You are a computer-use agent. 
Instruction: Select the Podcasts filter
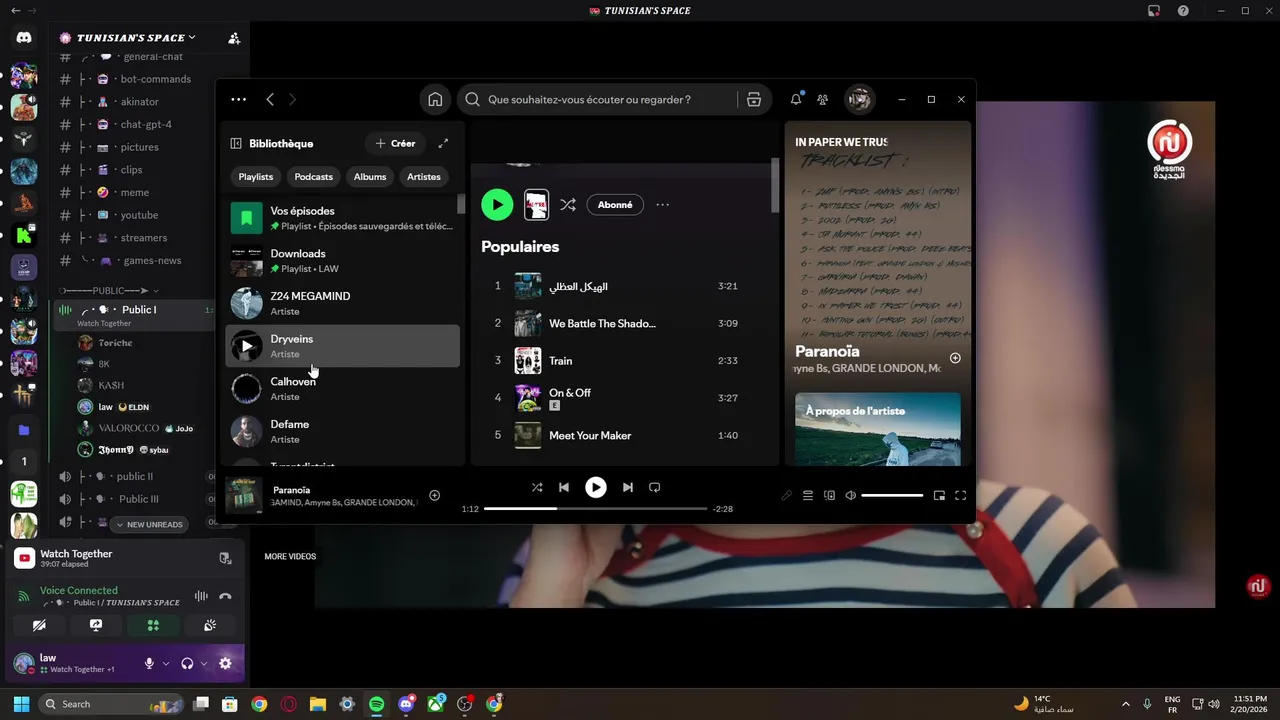314,177
